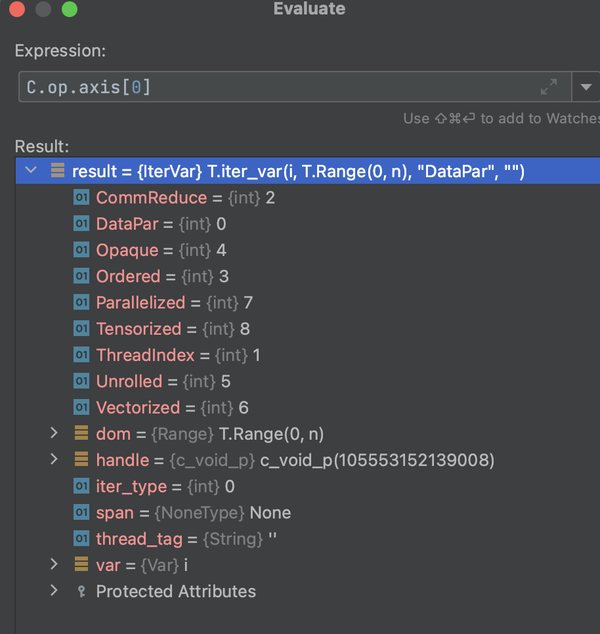Click the Opaque int field icon
Image resolution: width=600 pixels, height=634 pixels.
[81, 250]
